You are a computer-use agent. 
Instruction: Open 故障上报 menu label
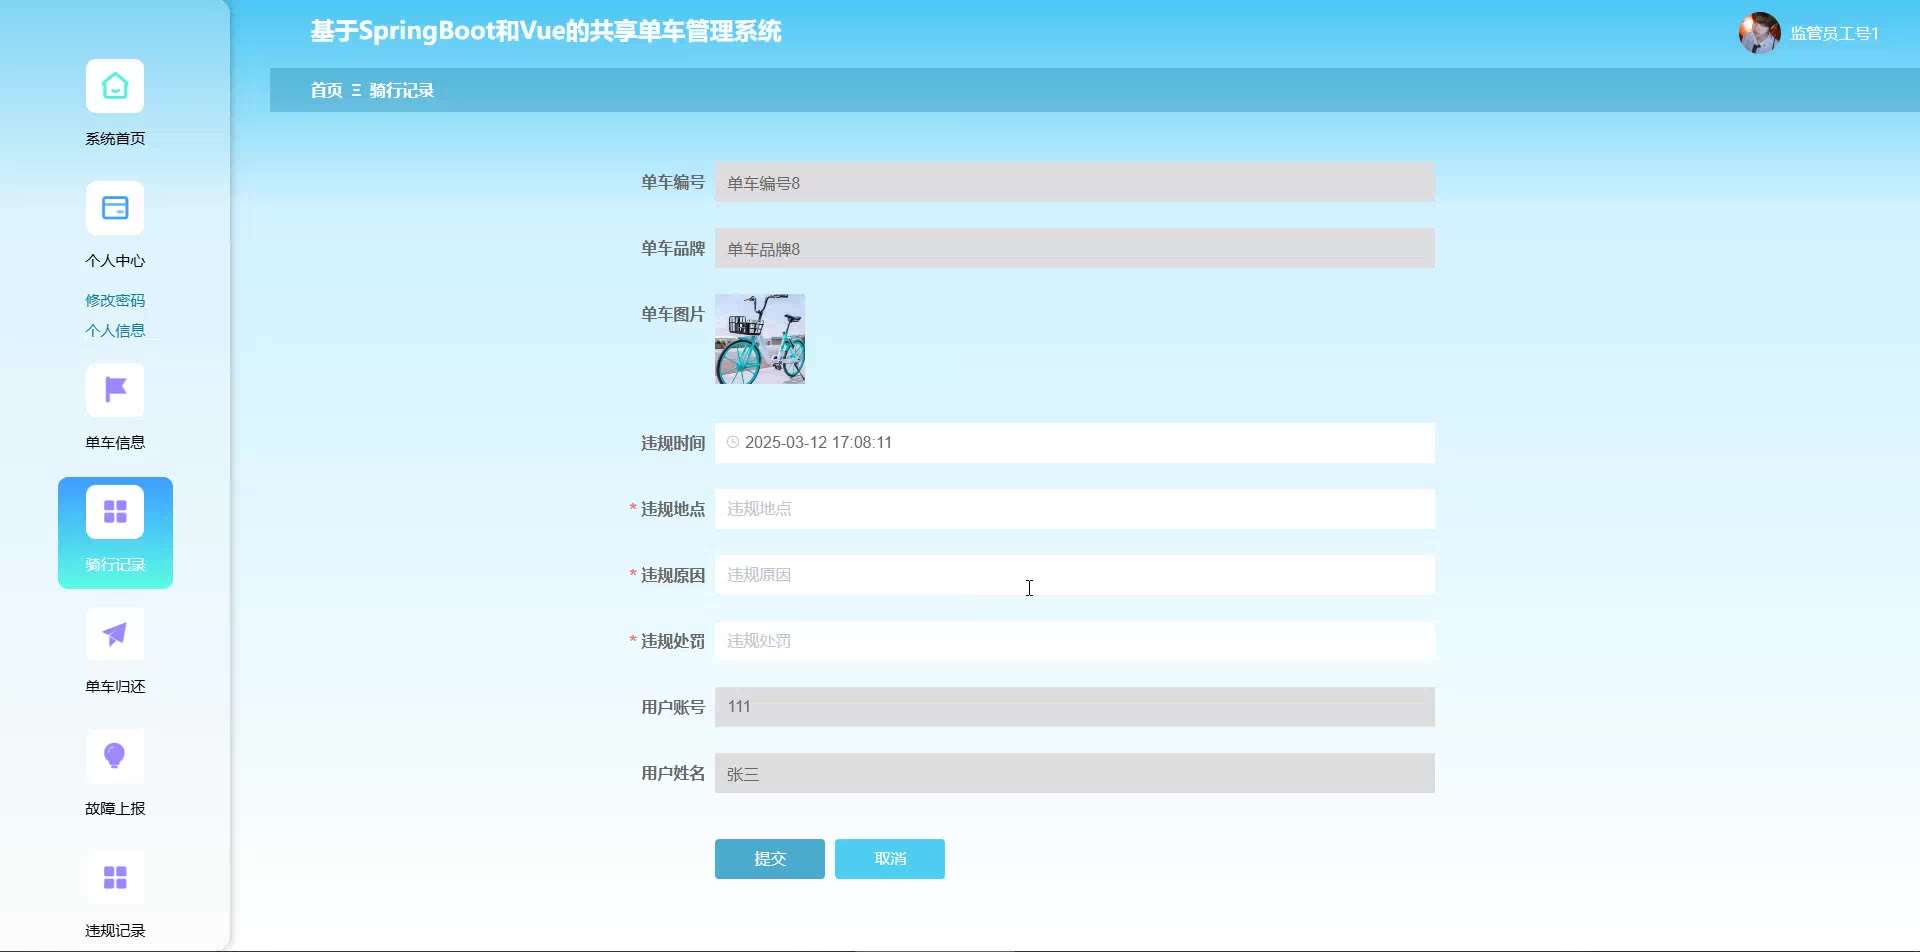point(115,809)
